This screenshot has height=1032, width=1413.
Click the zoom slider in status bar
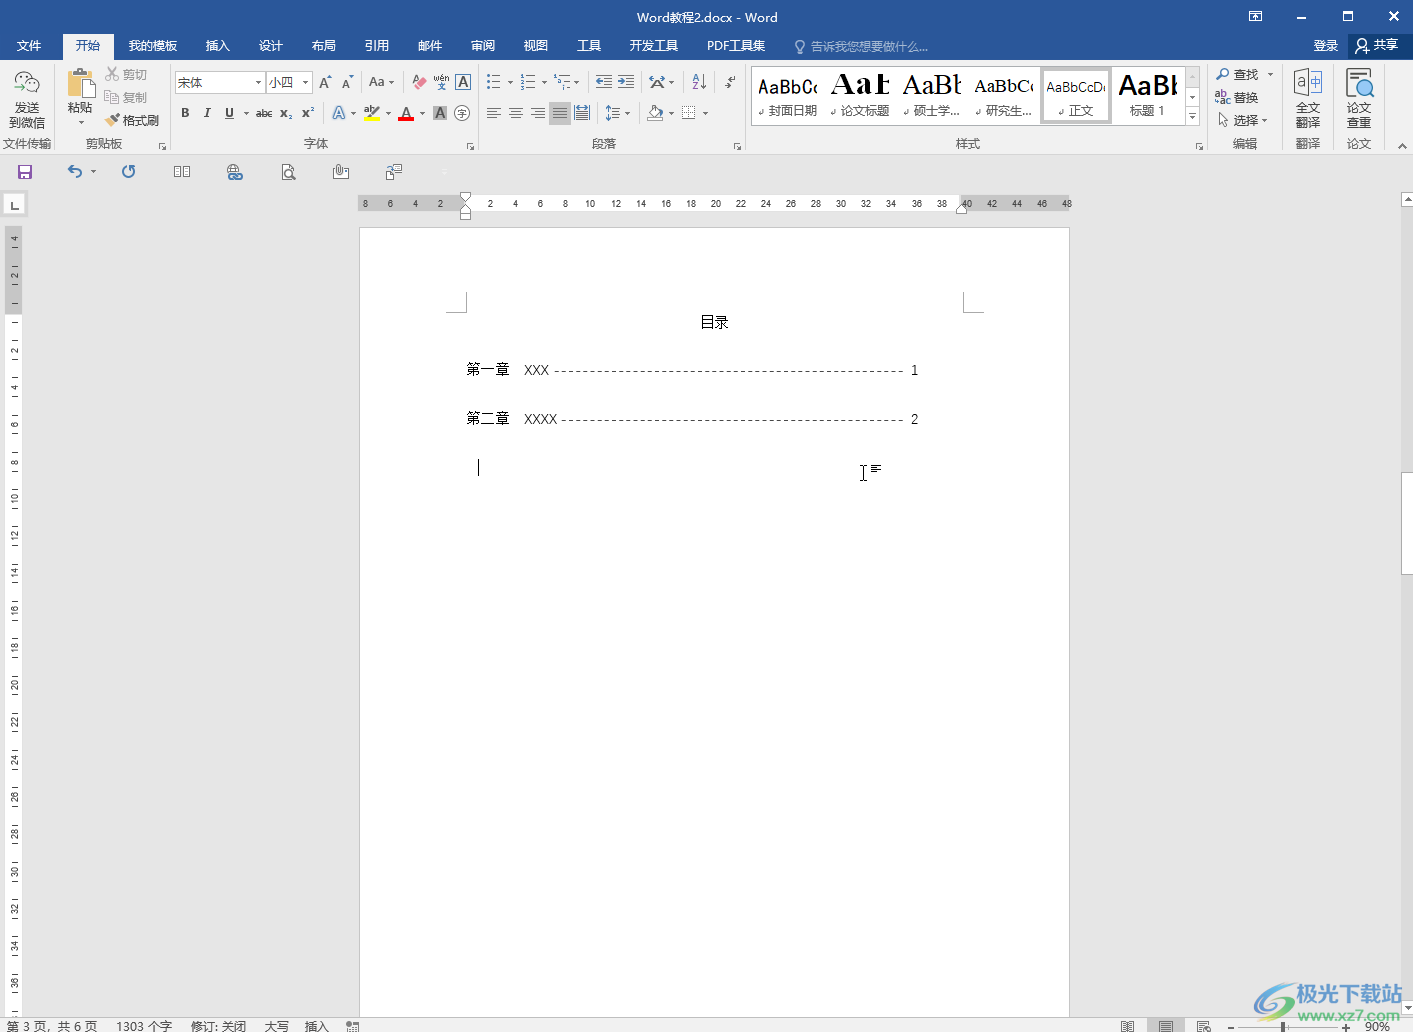[x=1283, y=1026]
